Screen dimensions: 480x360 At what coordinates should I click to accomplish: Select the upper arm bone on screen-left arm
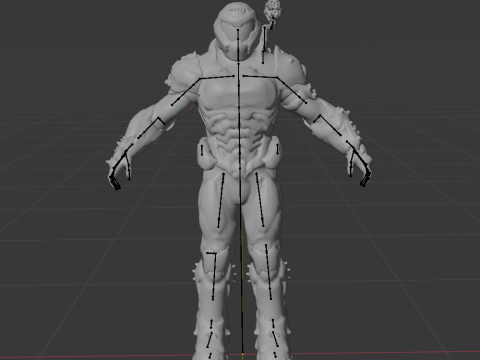point(186,92)
